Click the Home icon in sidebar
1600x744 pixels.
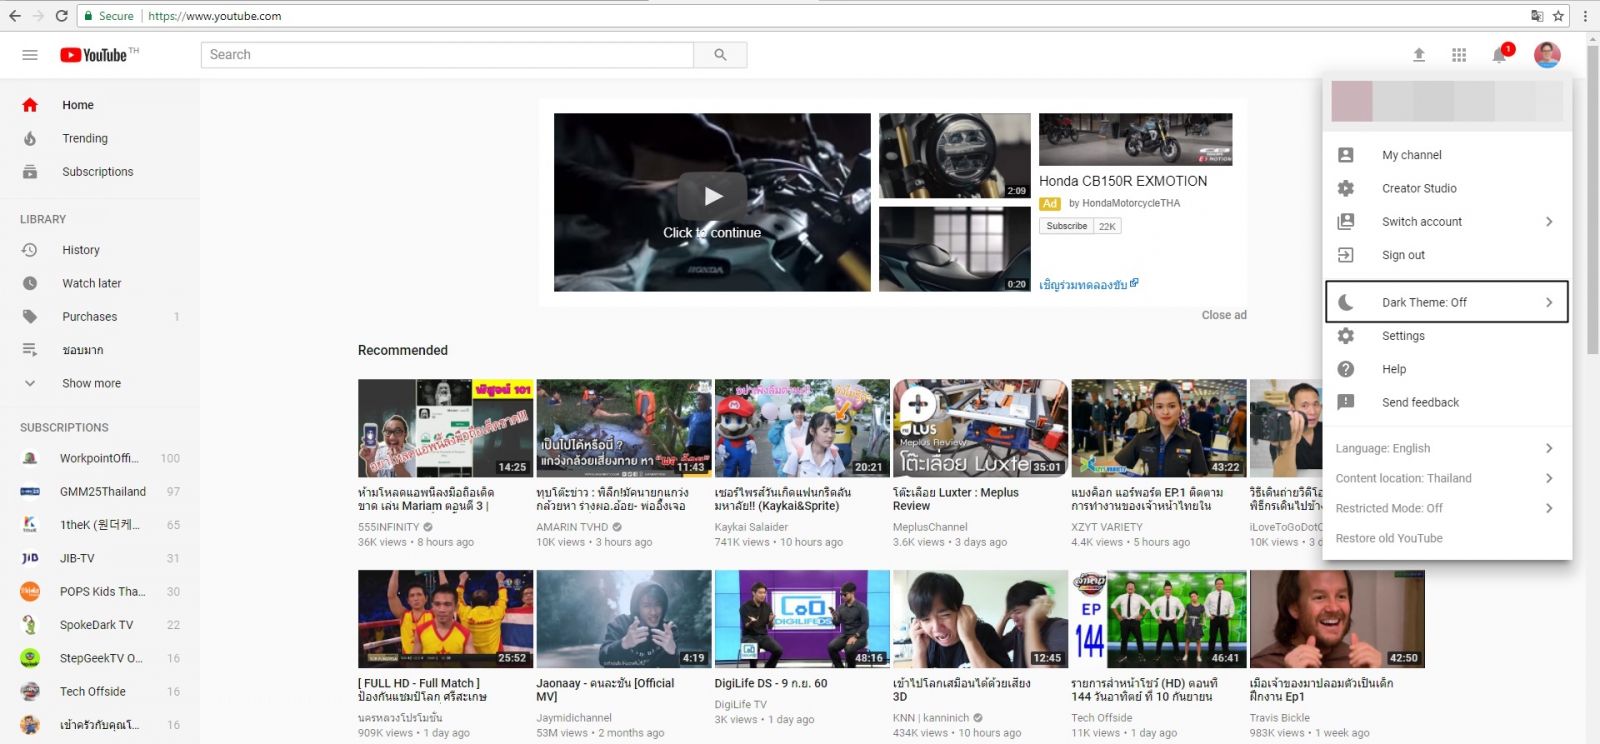click(x=30, y=105)
